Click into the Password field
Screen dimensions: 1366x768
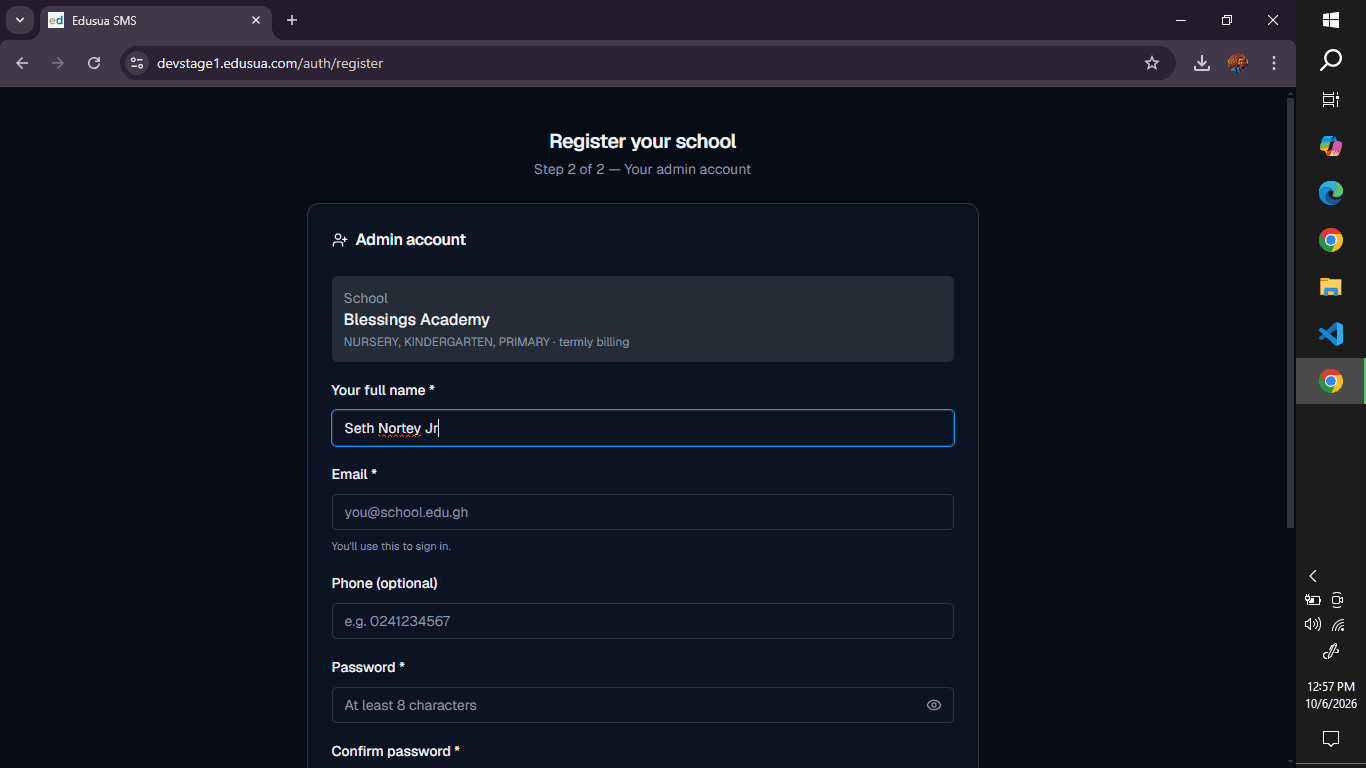[x=643, y=705]
